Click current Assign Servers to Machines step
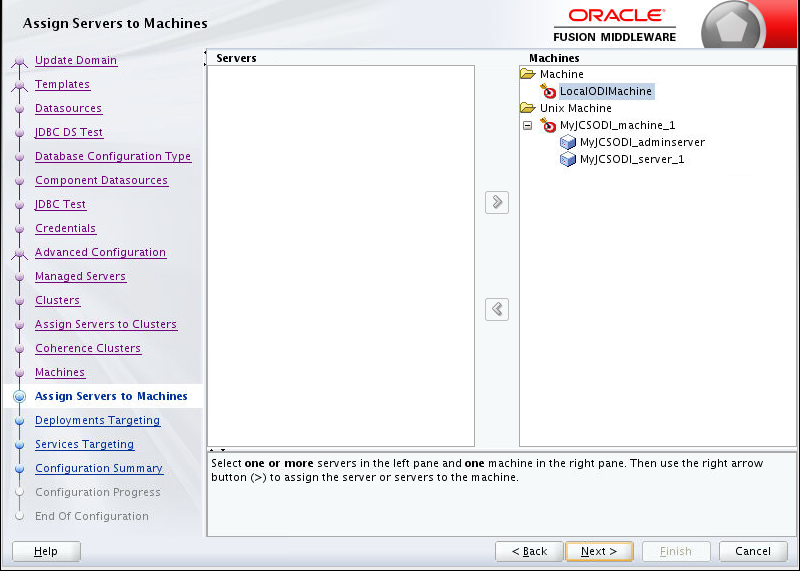The width and height of the screenshot is (800, 571). (x=111, y=396)
